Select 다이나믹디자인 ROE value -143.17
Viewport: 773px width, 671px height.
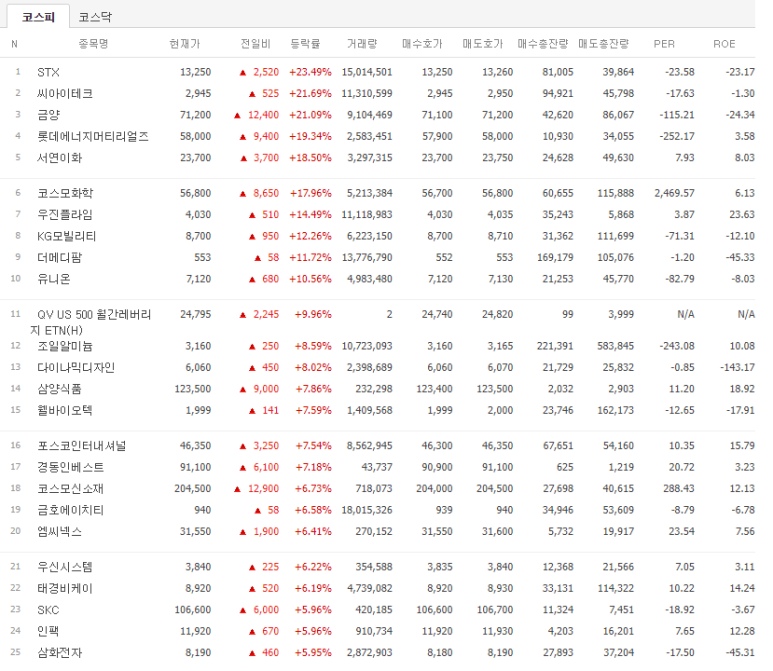[738, 368]
